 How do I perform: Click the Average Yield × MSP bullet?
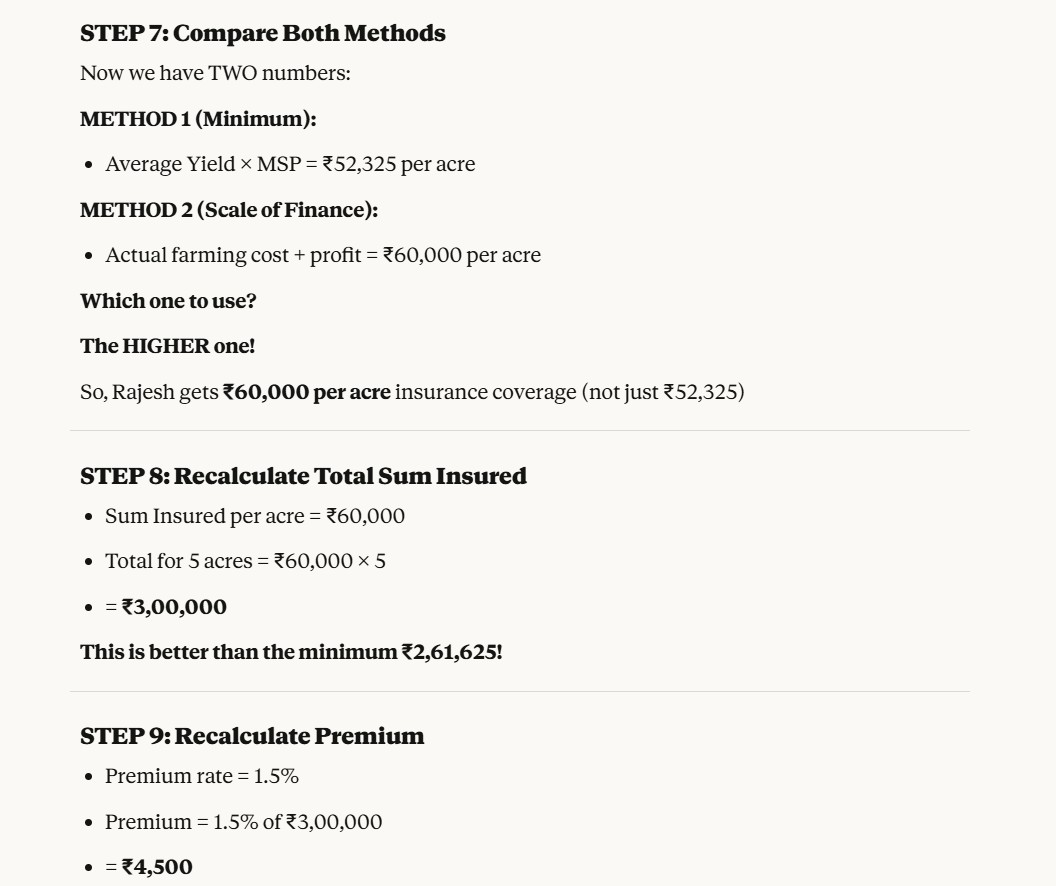point(290,164)
